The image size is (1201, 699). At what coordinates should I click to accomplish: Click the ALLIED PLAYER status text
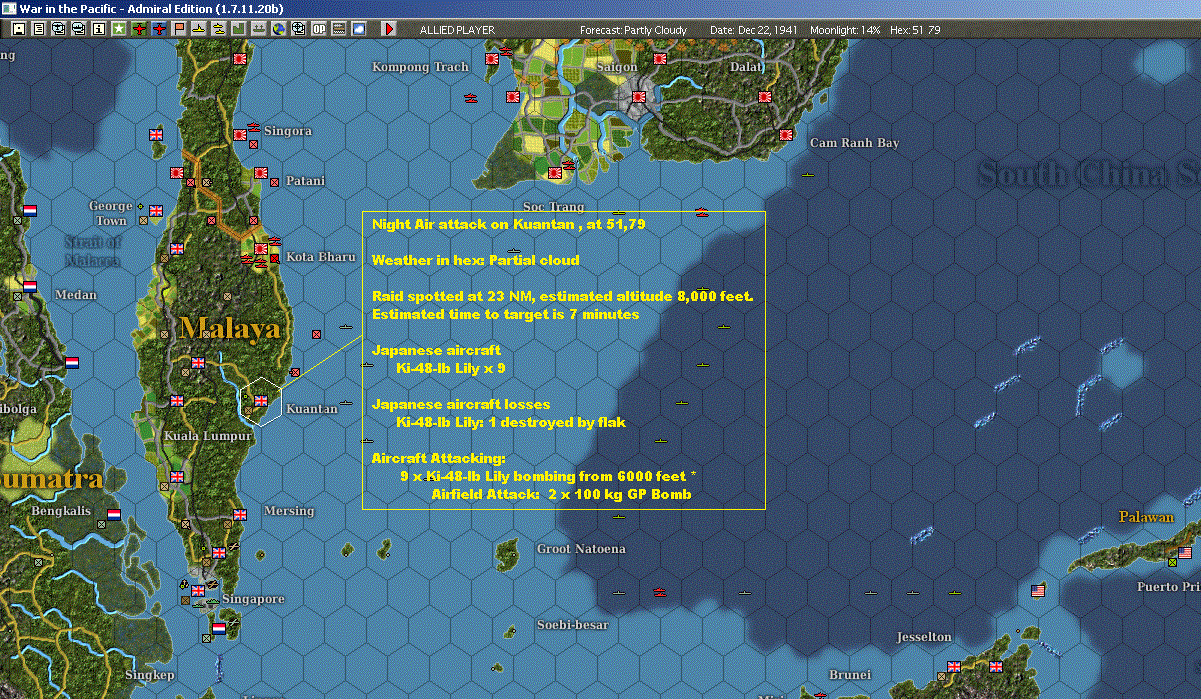click(457, 30)
